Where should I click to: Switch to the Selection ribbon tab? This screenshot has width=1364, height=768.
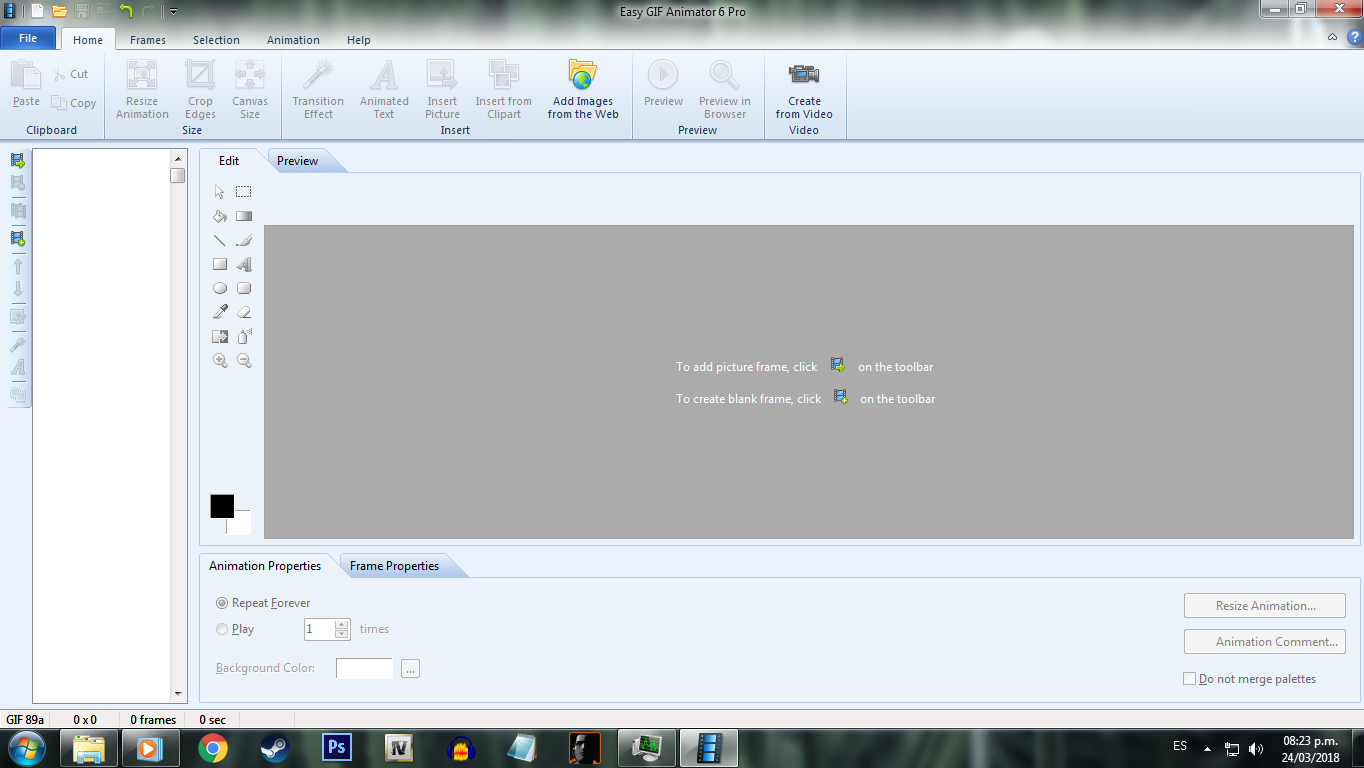pos(216,40)
